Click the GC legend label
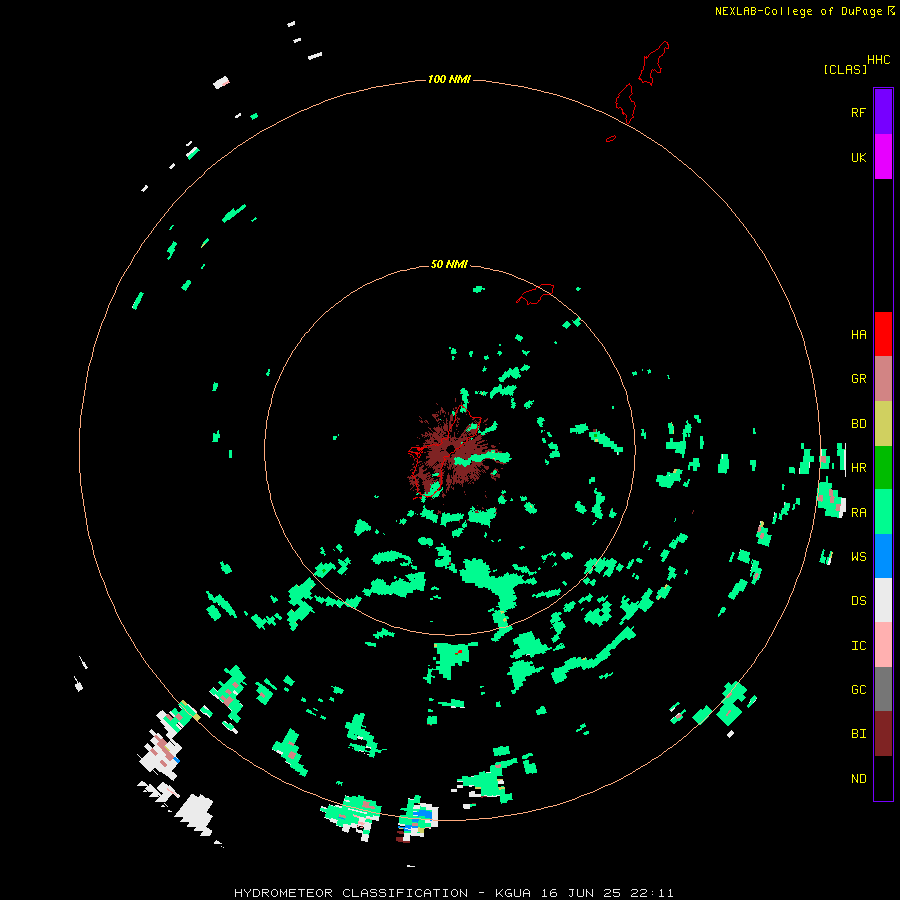 (x=858, y=690)
